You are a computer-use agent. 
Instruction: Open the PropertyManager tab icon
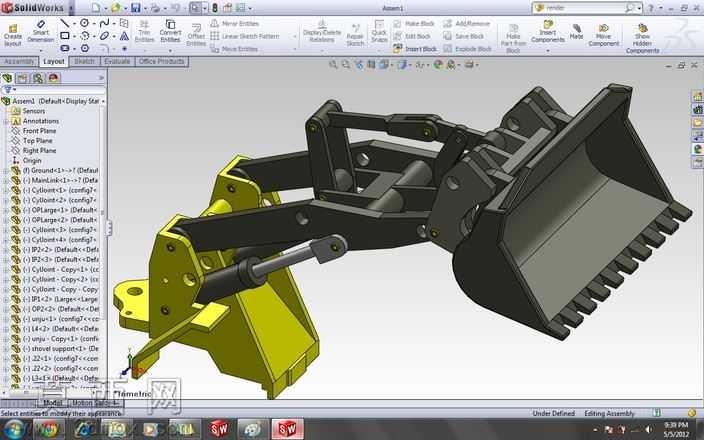(22, 78)
